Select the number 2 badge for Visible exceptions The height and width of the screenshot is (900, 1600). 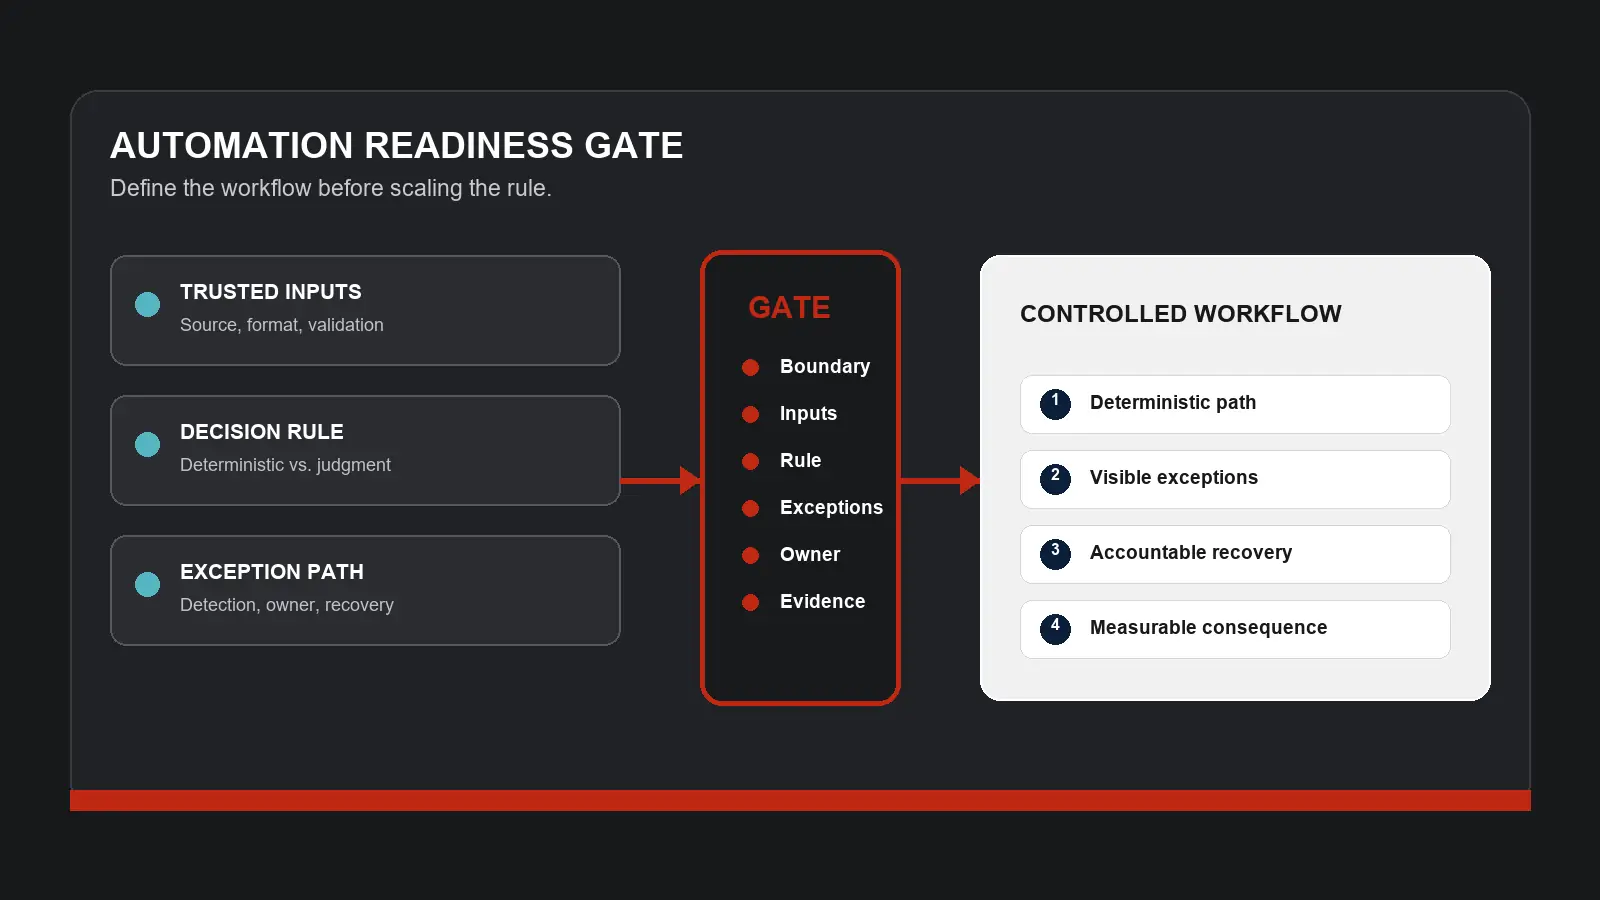pyautogui.click(x=1055, y=479)
